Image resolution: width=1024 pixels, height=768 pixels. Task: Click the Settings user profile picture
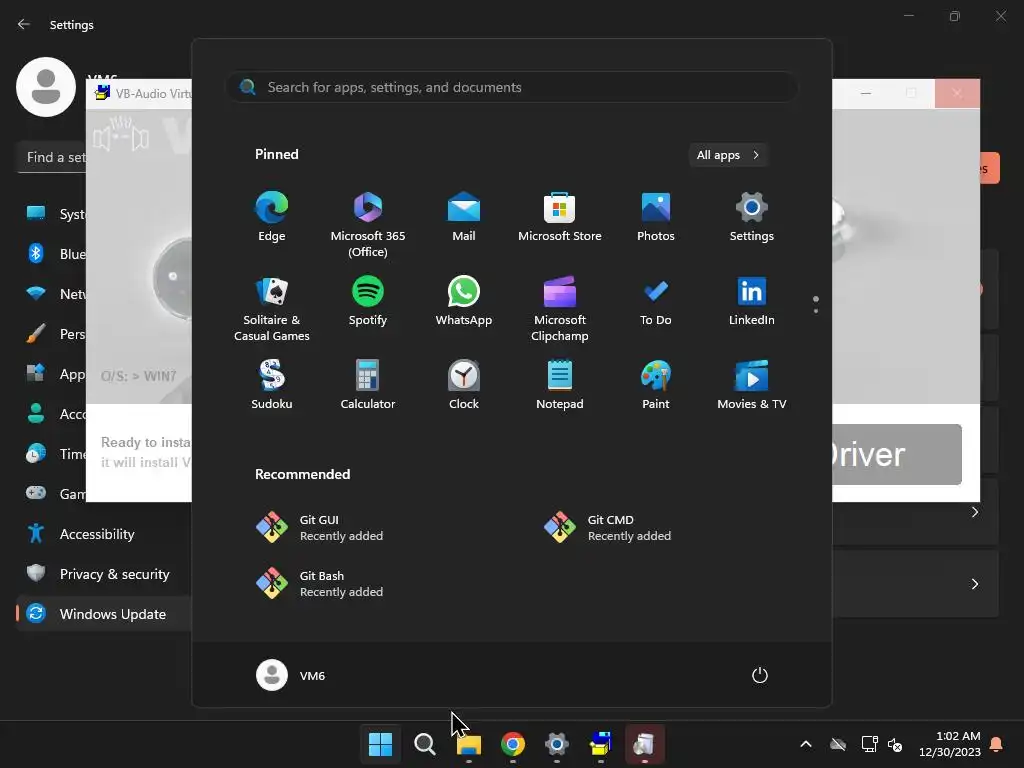coord(46,87)
